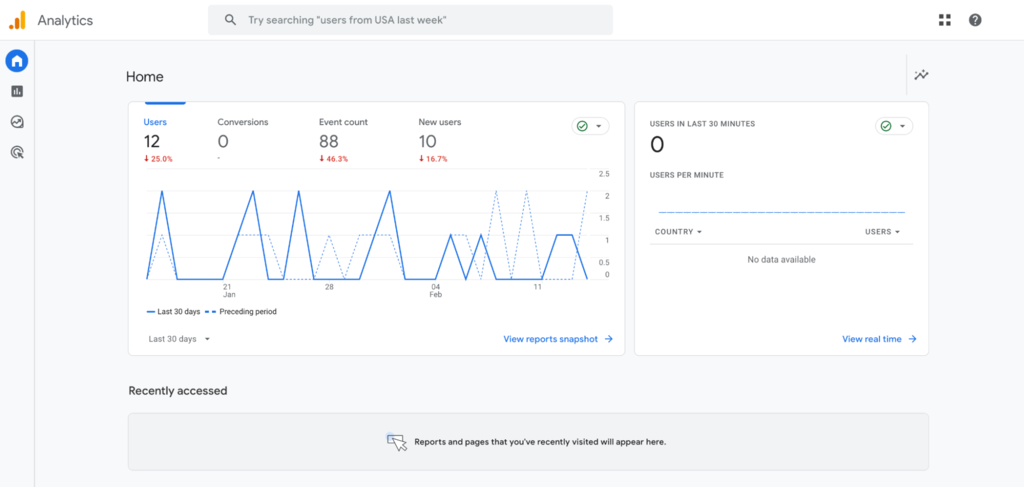Click the Analytics logo icon

pos(17,20)
